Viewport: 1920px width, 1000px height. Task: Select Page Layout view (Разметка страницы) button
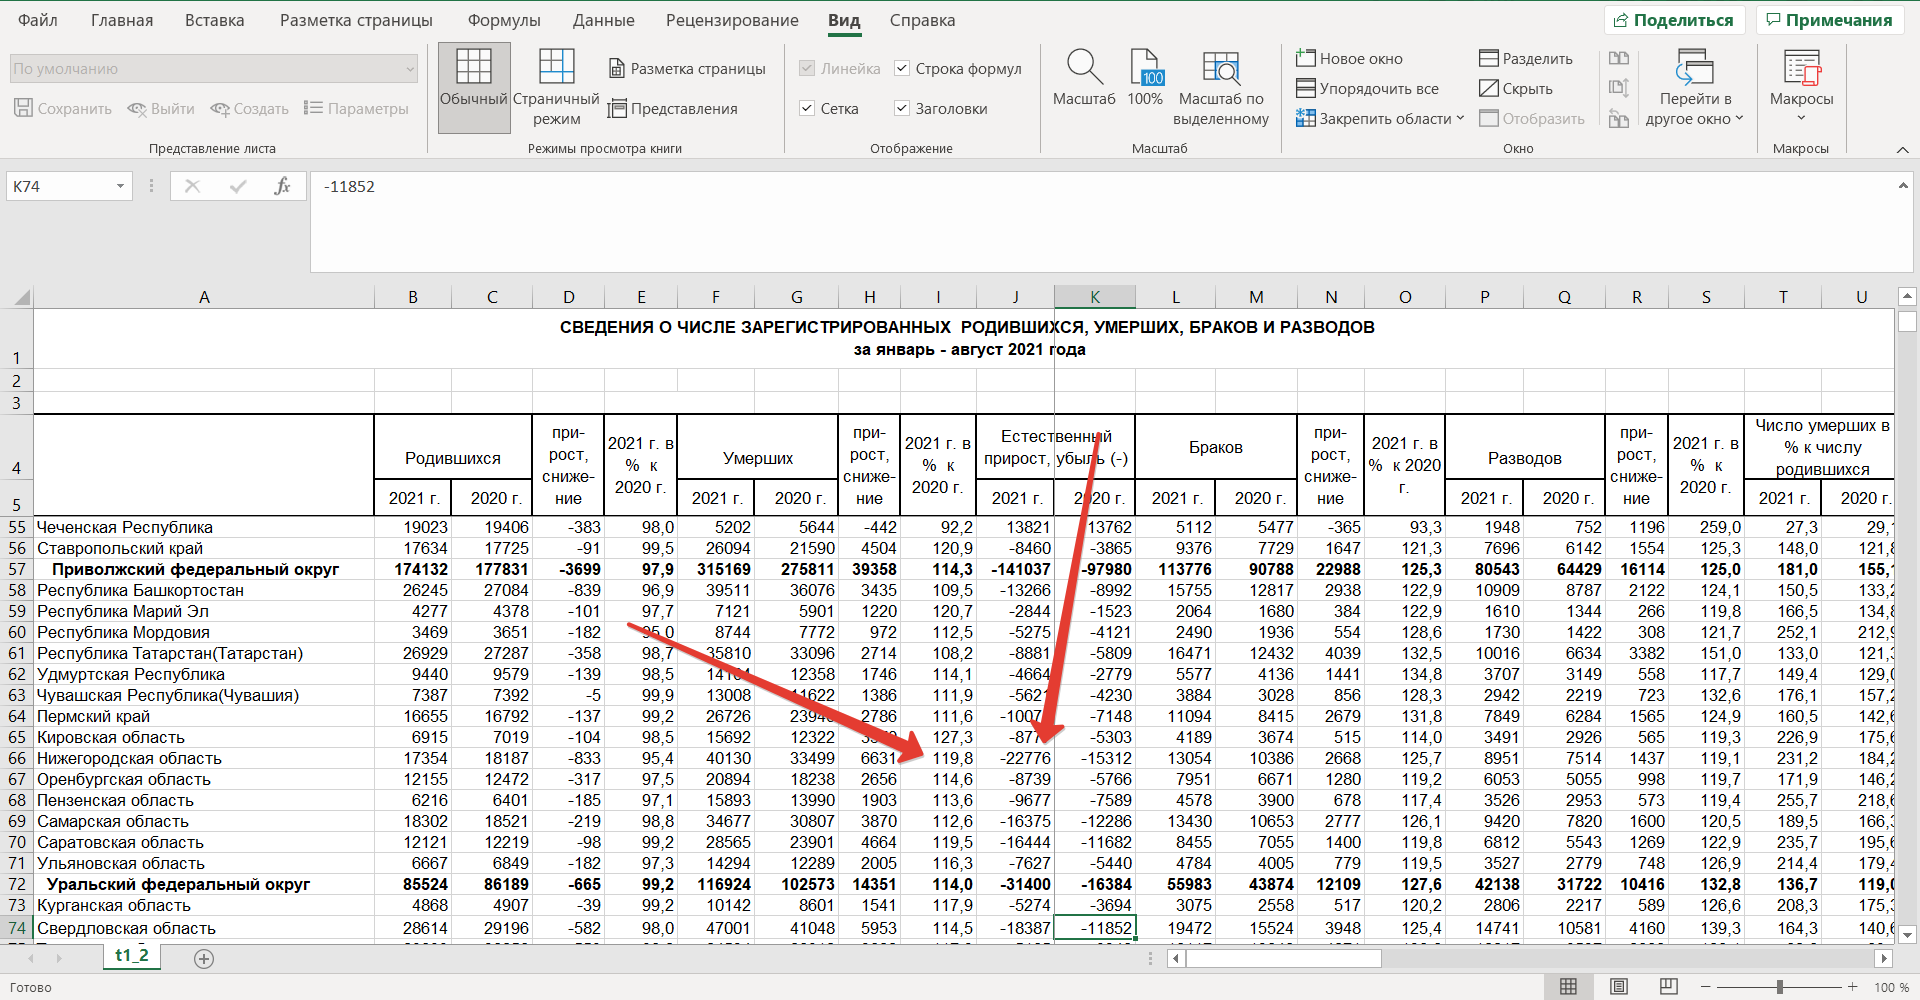click(x=687, y=69)
